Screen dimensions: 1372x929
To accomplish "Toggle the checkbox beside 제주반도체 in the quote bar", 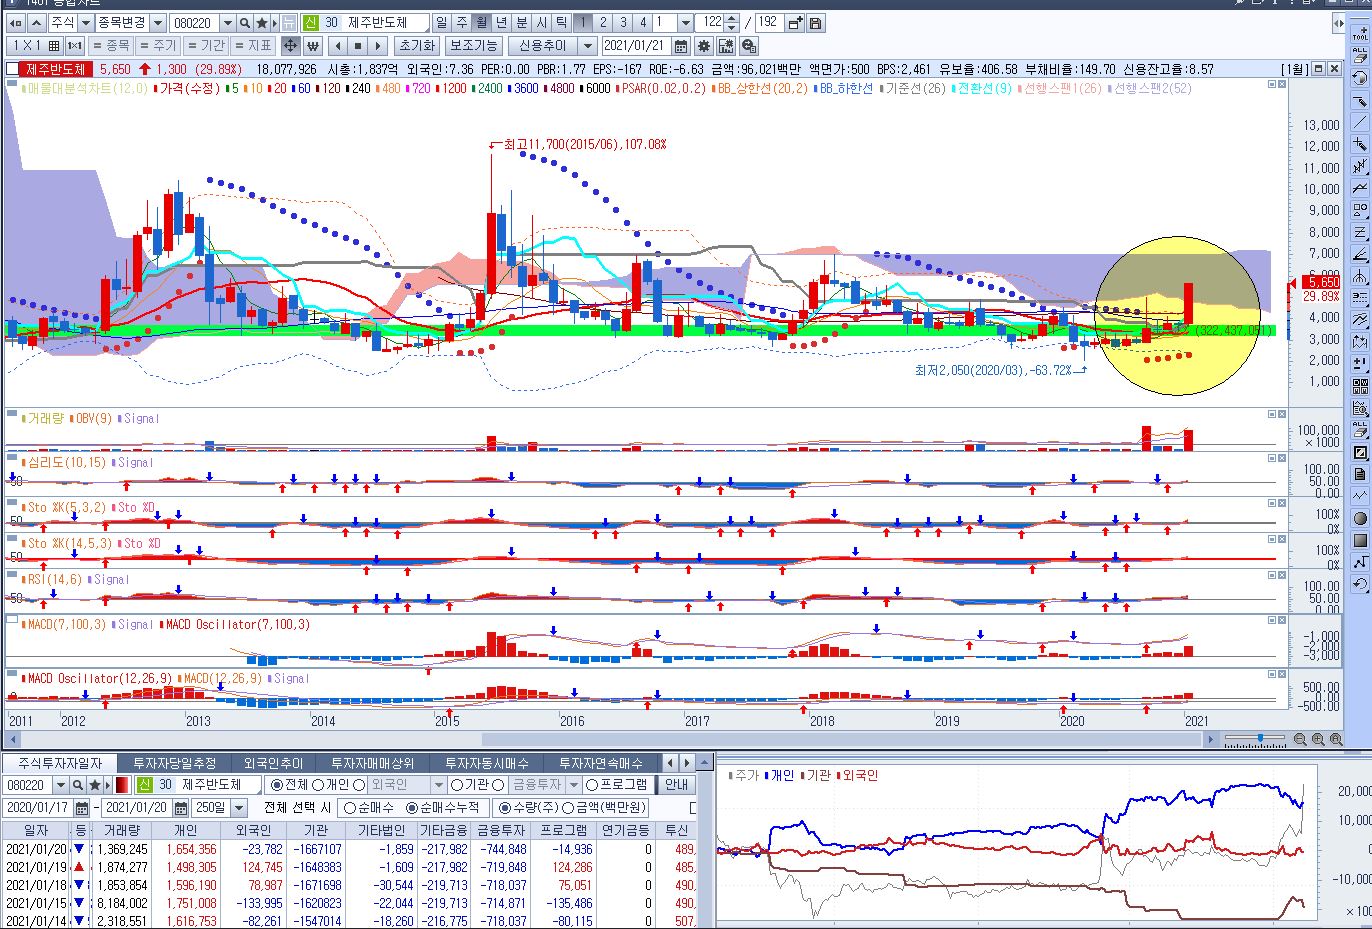I will pyautogui.click(x=12, y=69).
